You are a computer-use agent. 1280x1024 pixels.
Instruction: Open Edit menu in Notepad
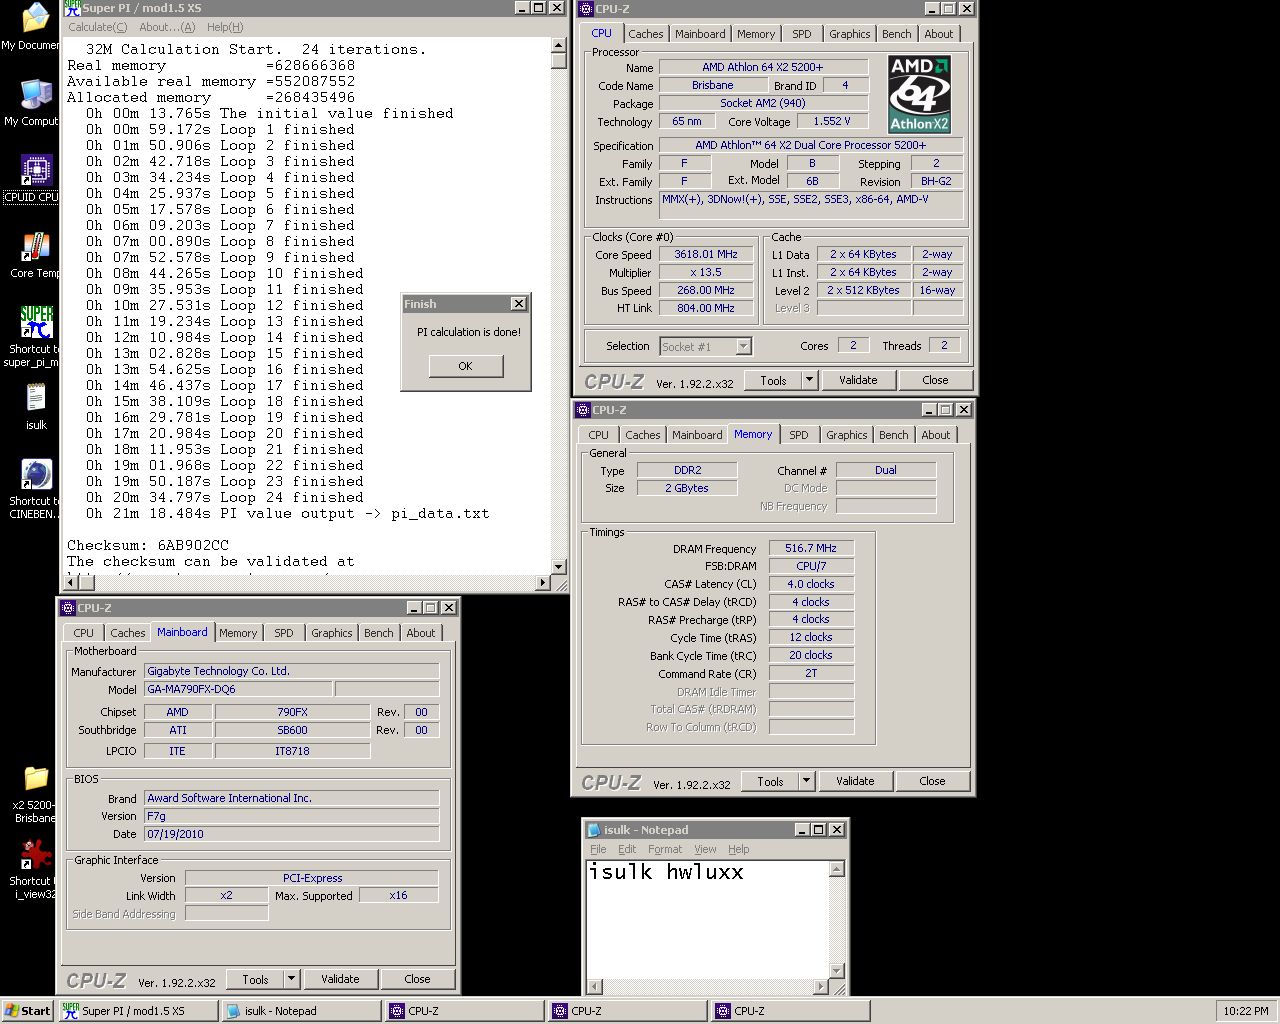(627, 849)
